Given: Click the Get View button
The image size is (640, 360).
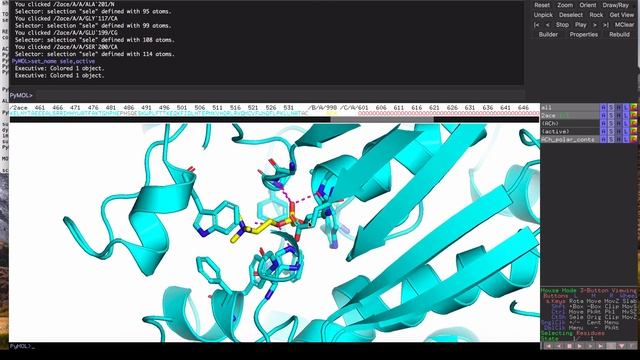Looking at the screenshot, I should pos(622,15).
